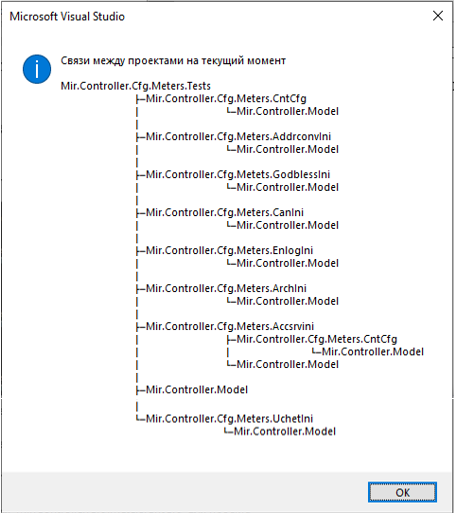
Task: Select the Mir.Controller.Cfg.Meters.UchetIni line
Action: [x=229, y=419]
